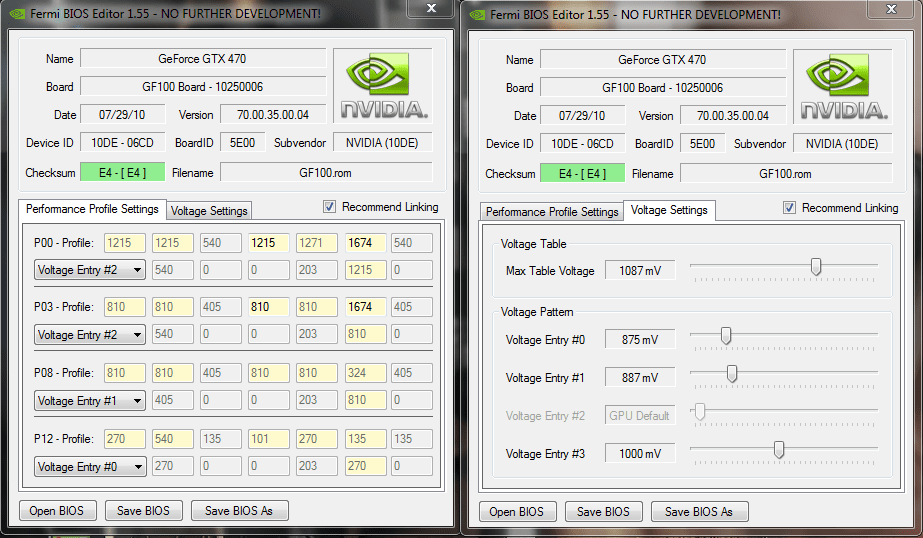Click Voltage Entry #0 875 mV field
Screen dimensions: 923x538
point(640,340)
